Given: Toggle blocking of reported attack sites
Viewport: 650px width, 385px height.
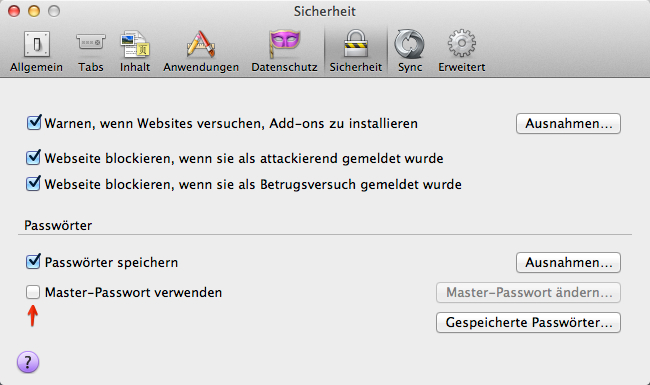Looking at the screenshot, I should point(34,157).
